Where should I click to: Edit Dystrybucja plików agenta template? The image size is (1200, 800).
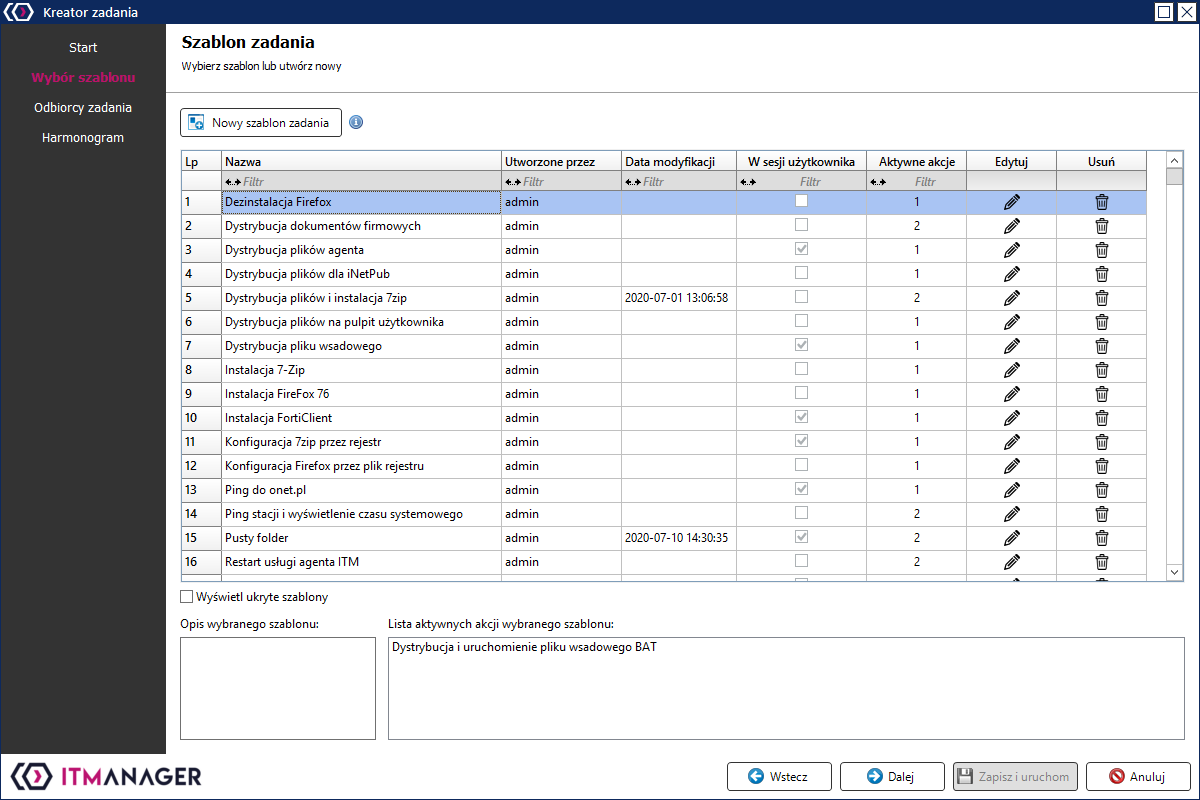(x=1011, y=250)
